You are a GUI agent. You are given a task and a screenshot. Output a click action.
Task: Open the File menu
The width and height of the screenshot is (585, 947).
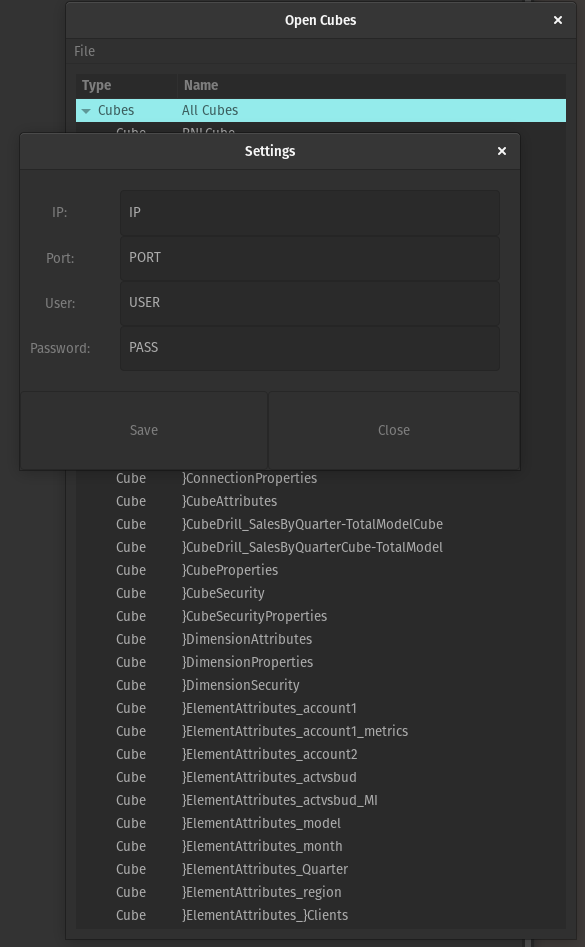85,51
